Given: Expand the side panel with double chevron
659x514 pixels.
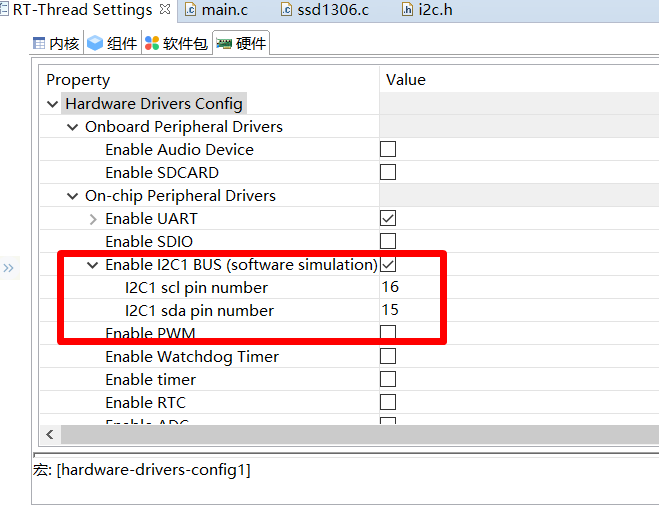Looking at the screenshot, I should click(x=8, y=268).
